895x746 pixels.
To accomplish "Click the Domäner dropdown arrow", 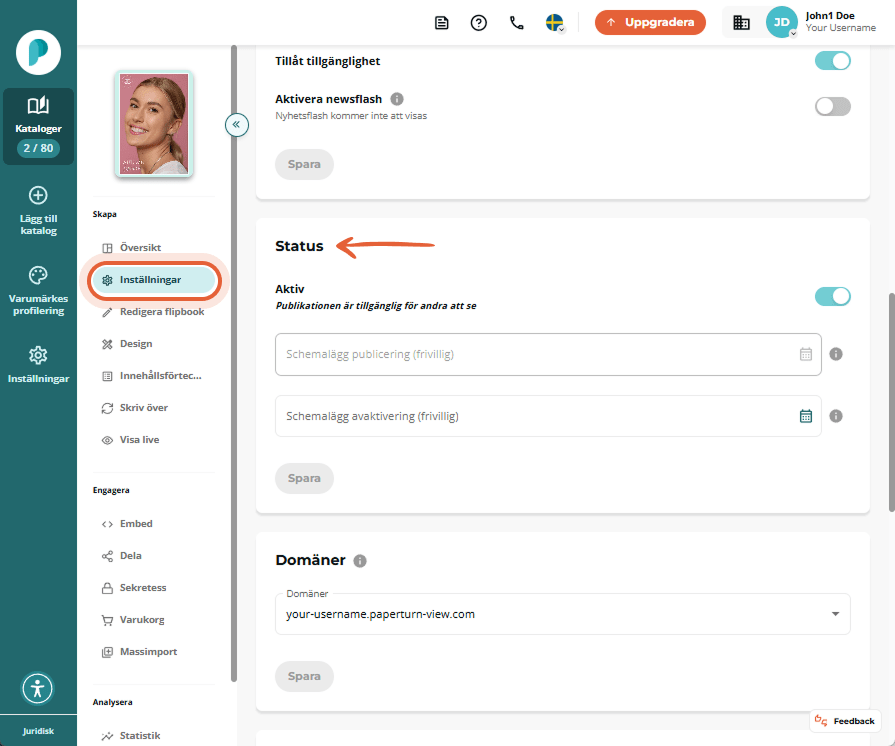I will (x=835, y=614).
